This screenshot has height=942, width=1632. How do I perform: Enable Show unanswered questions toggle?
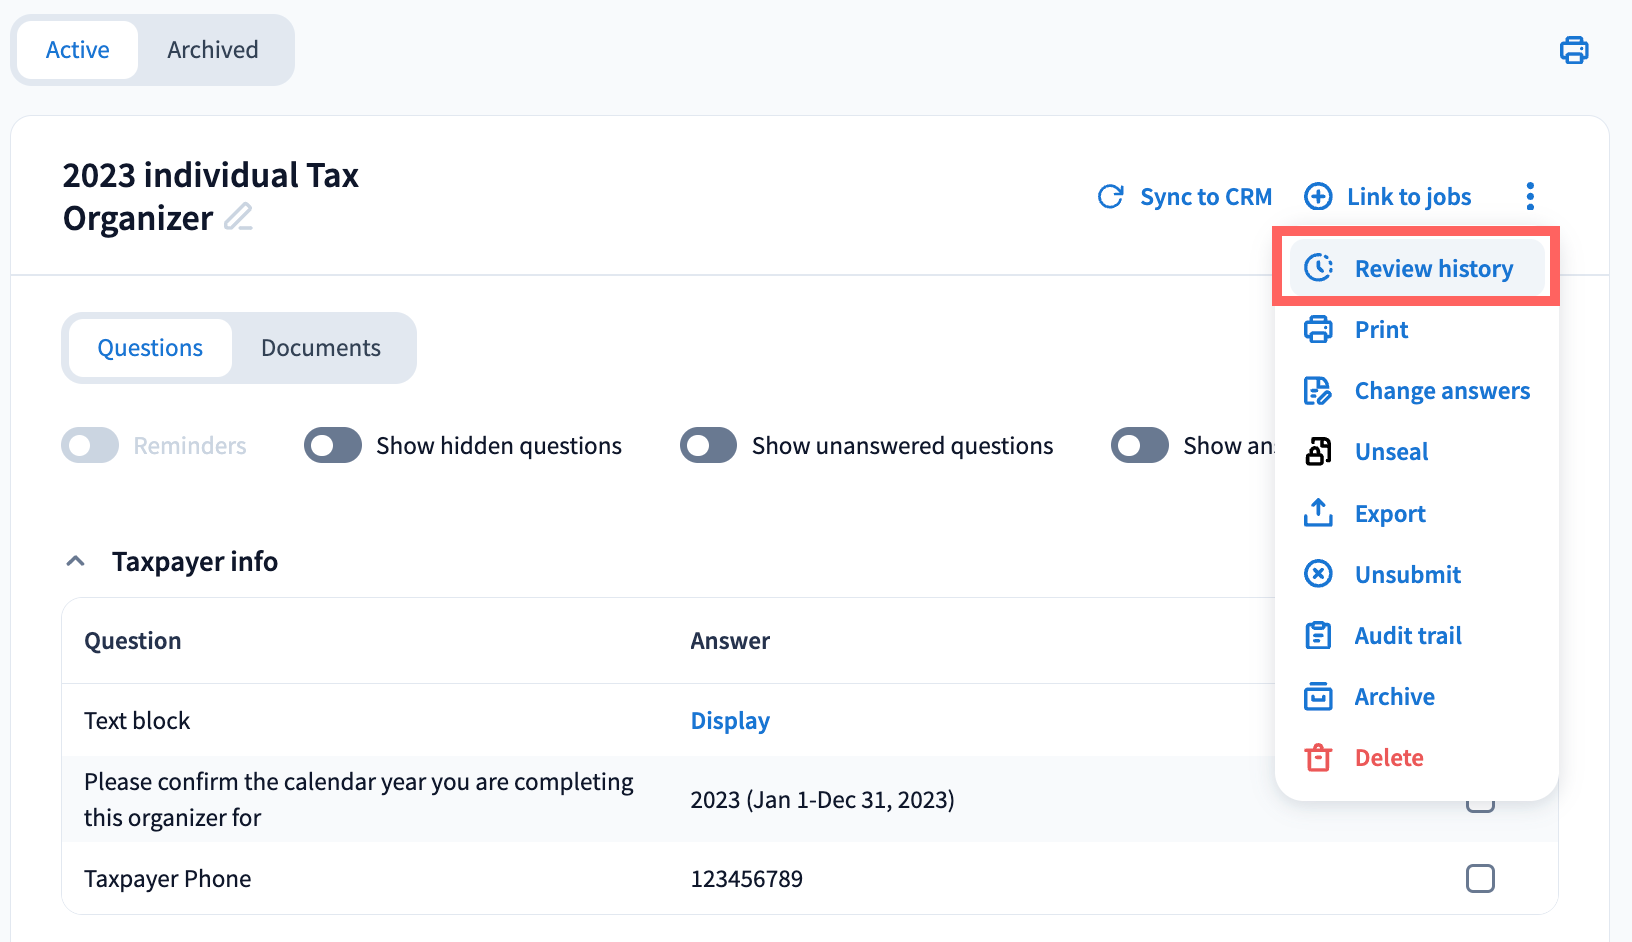coord(708,446)
